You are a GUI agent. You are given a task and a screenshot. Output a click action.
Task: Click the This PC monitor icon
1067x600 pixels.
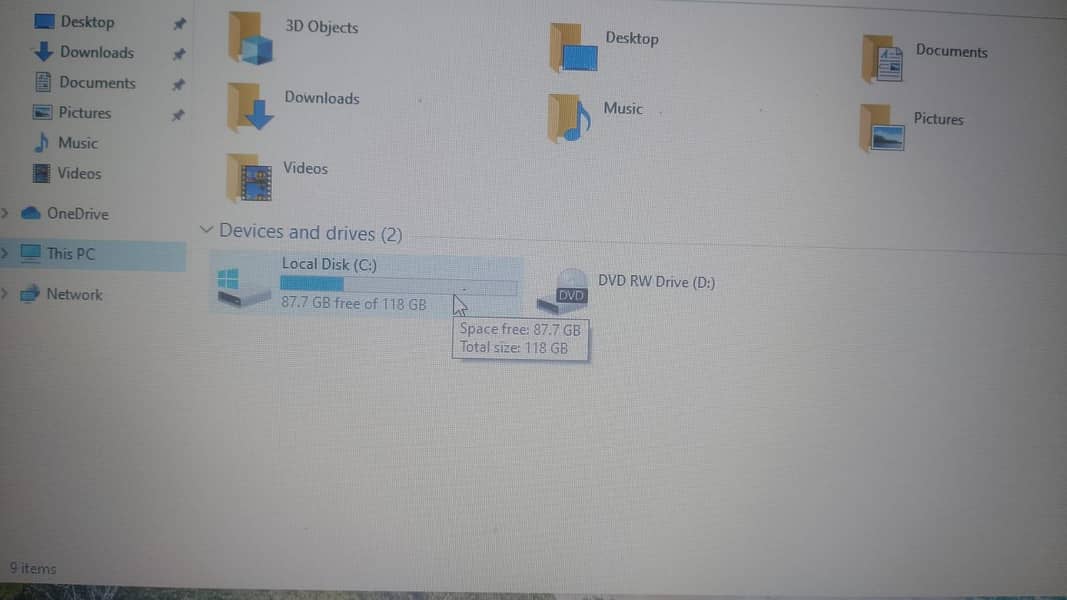31,253
